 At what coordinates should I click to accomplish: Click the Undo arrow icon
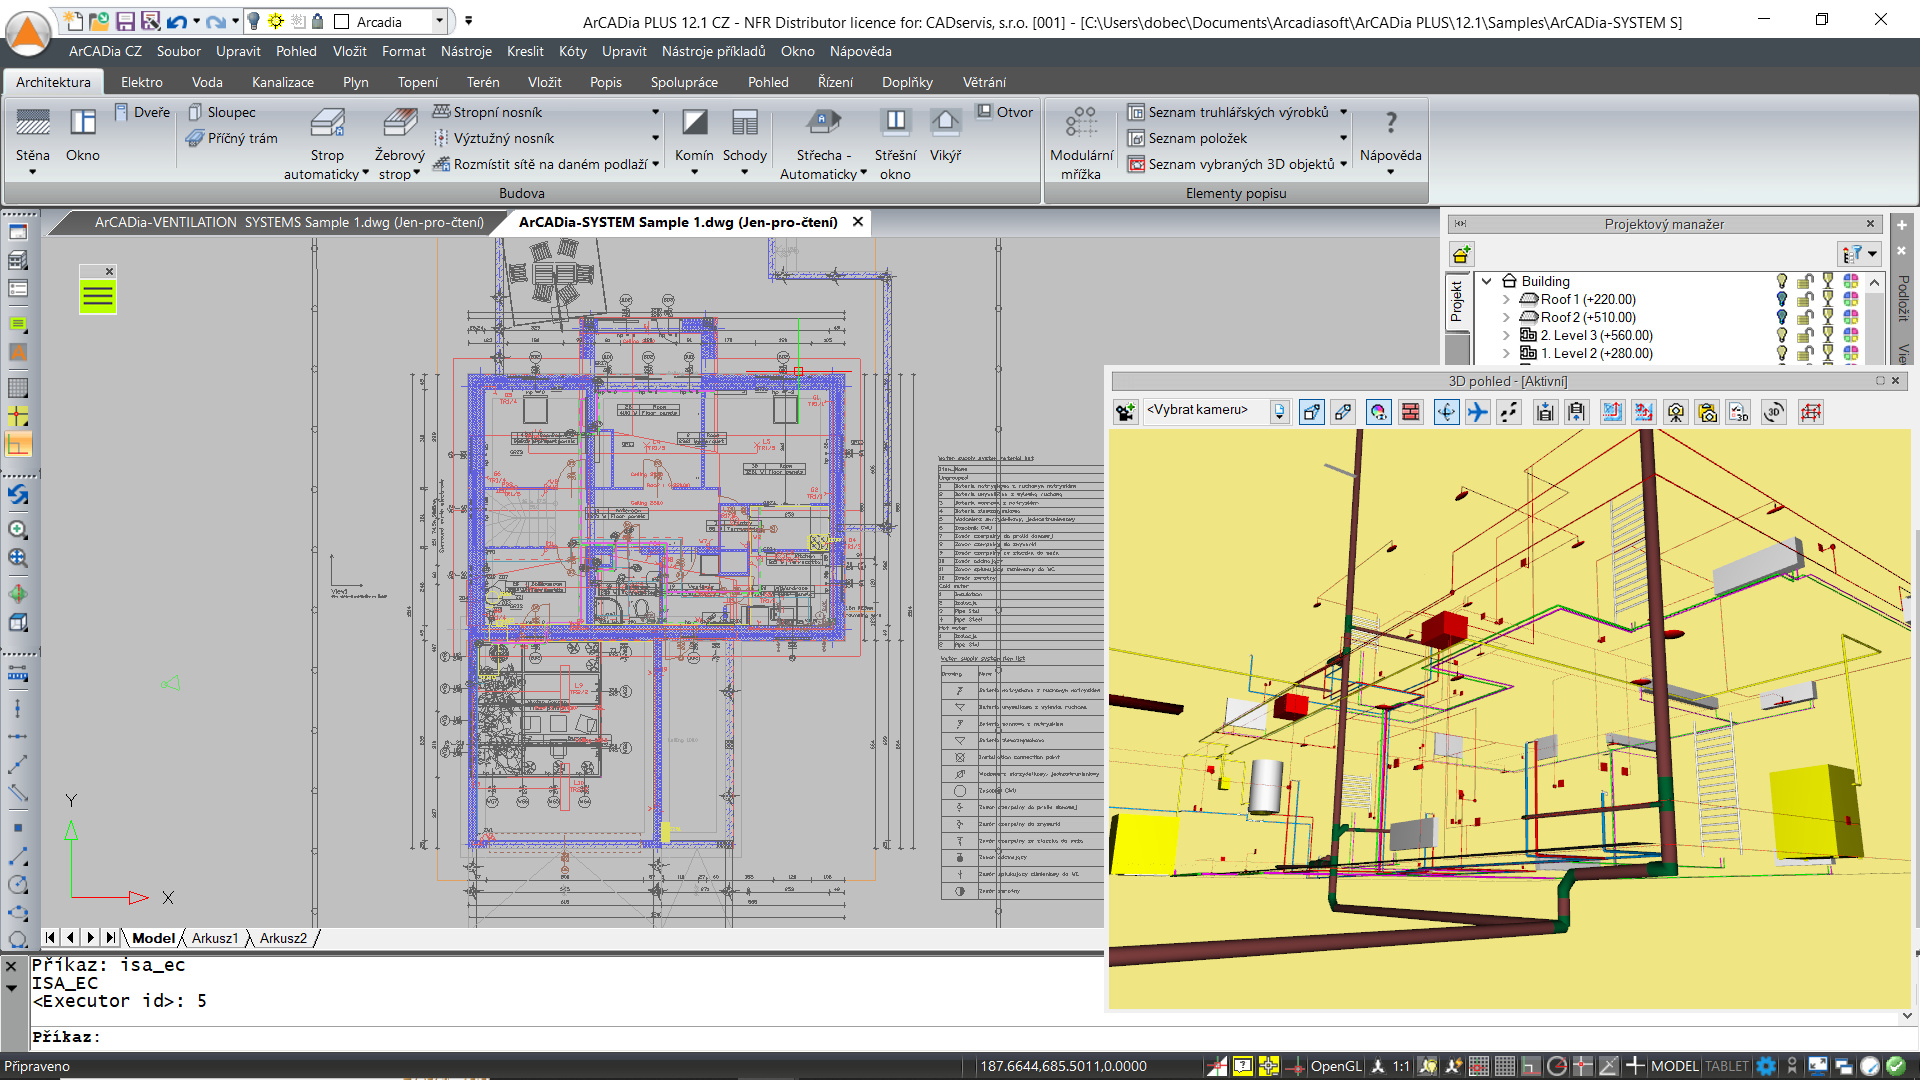(x=177, y=21)
